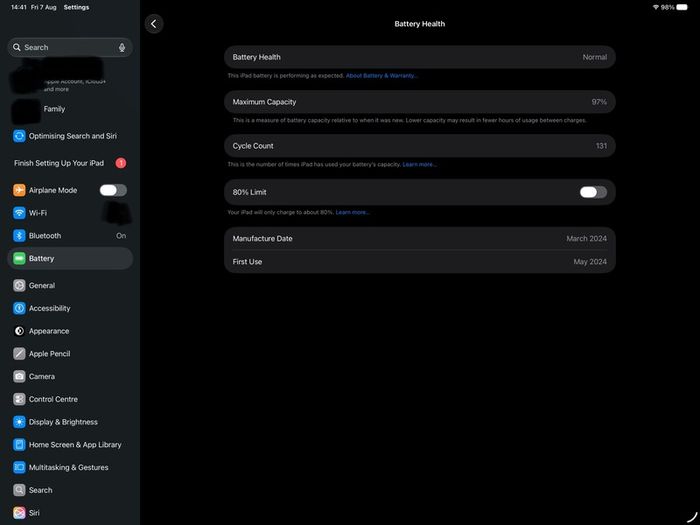Open Learn more under Cycle Count
This screenshot has width=700, height=525.
419,164
